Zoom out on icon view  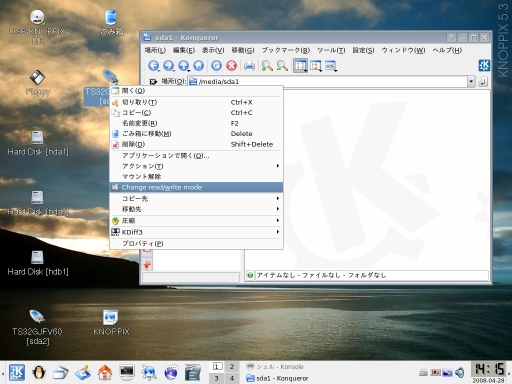282,65
